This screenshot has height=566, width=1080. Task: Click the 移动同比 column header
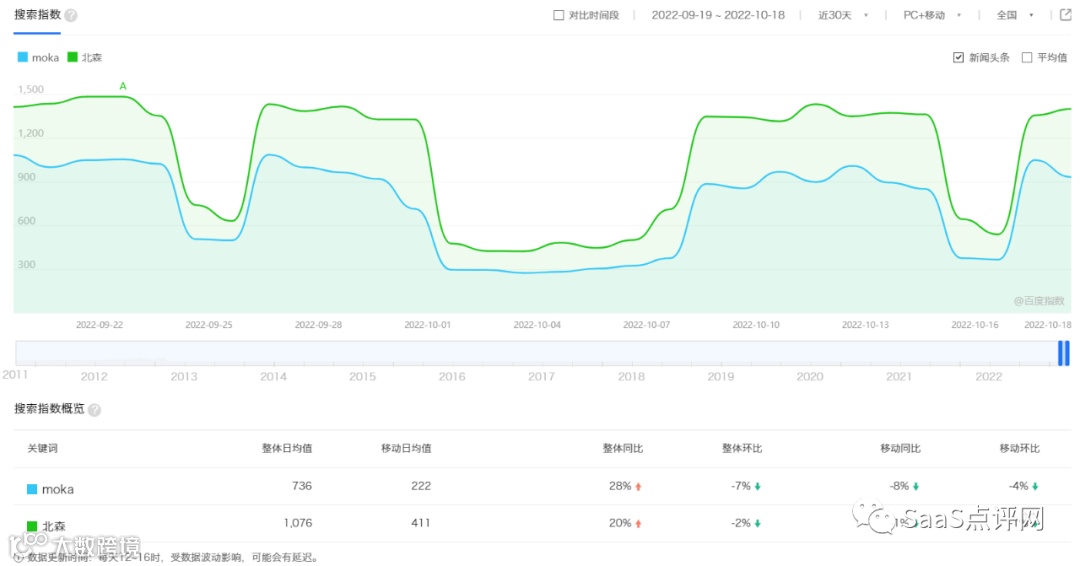coord(900,448)
